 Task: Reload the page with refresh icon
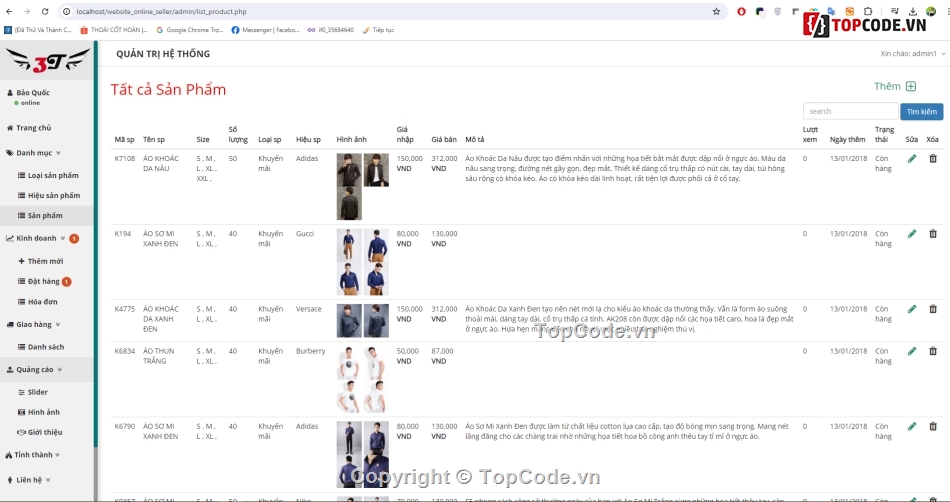coord(45,12)
